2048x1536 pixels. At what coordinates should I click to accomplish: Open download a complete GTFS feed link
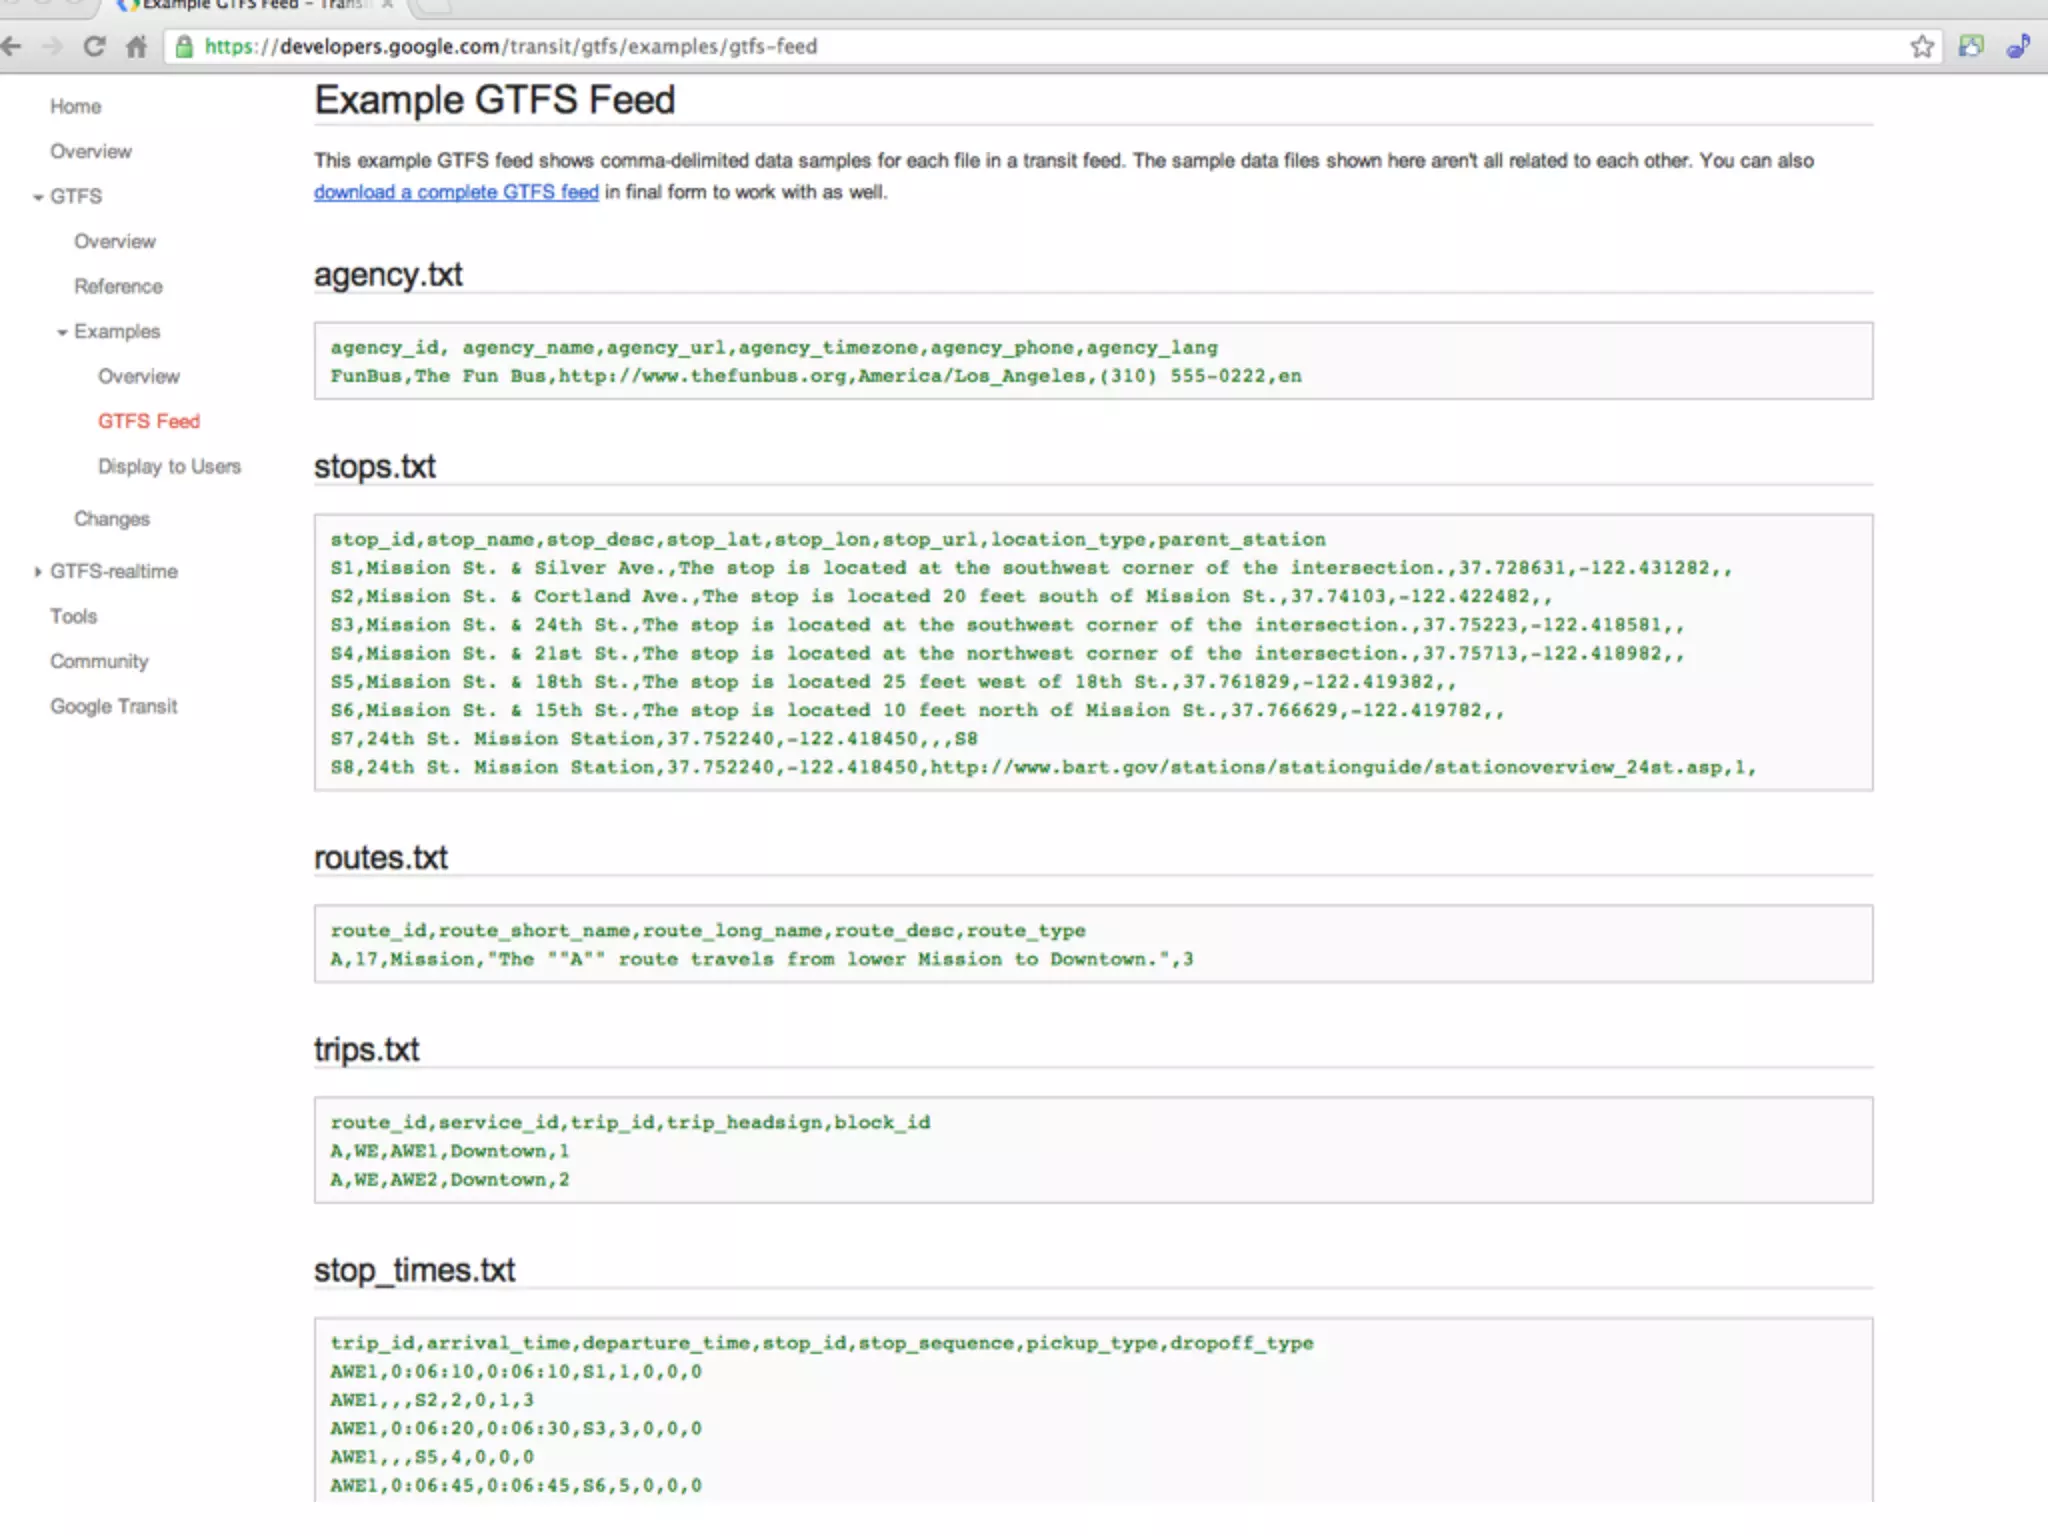pyautogui.click(x=456, y=192)
